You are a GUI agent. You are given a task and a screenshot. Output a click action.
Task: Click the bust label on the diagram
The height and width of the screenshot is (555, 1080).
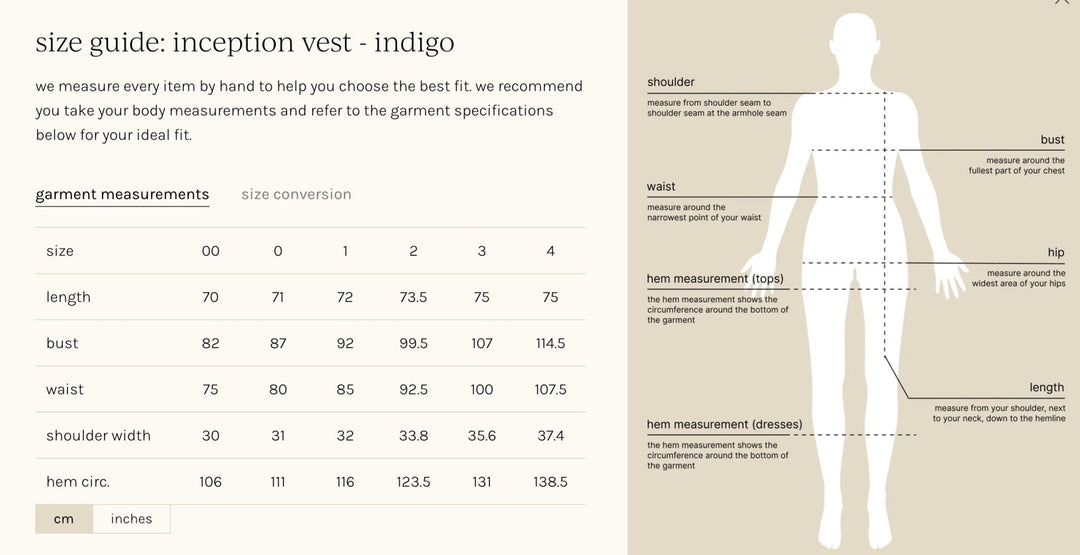pyautogui.click(x=1052, y=140)
